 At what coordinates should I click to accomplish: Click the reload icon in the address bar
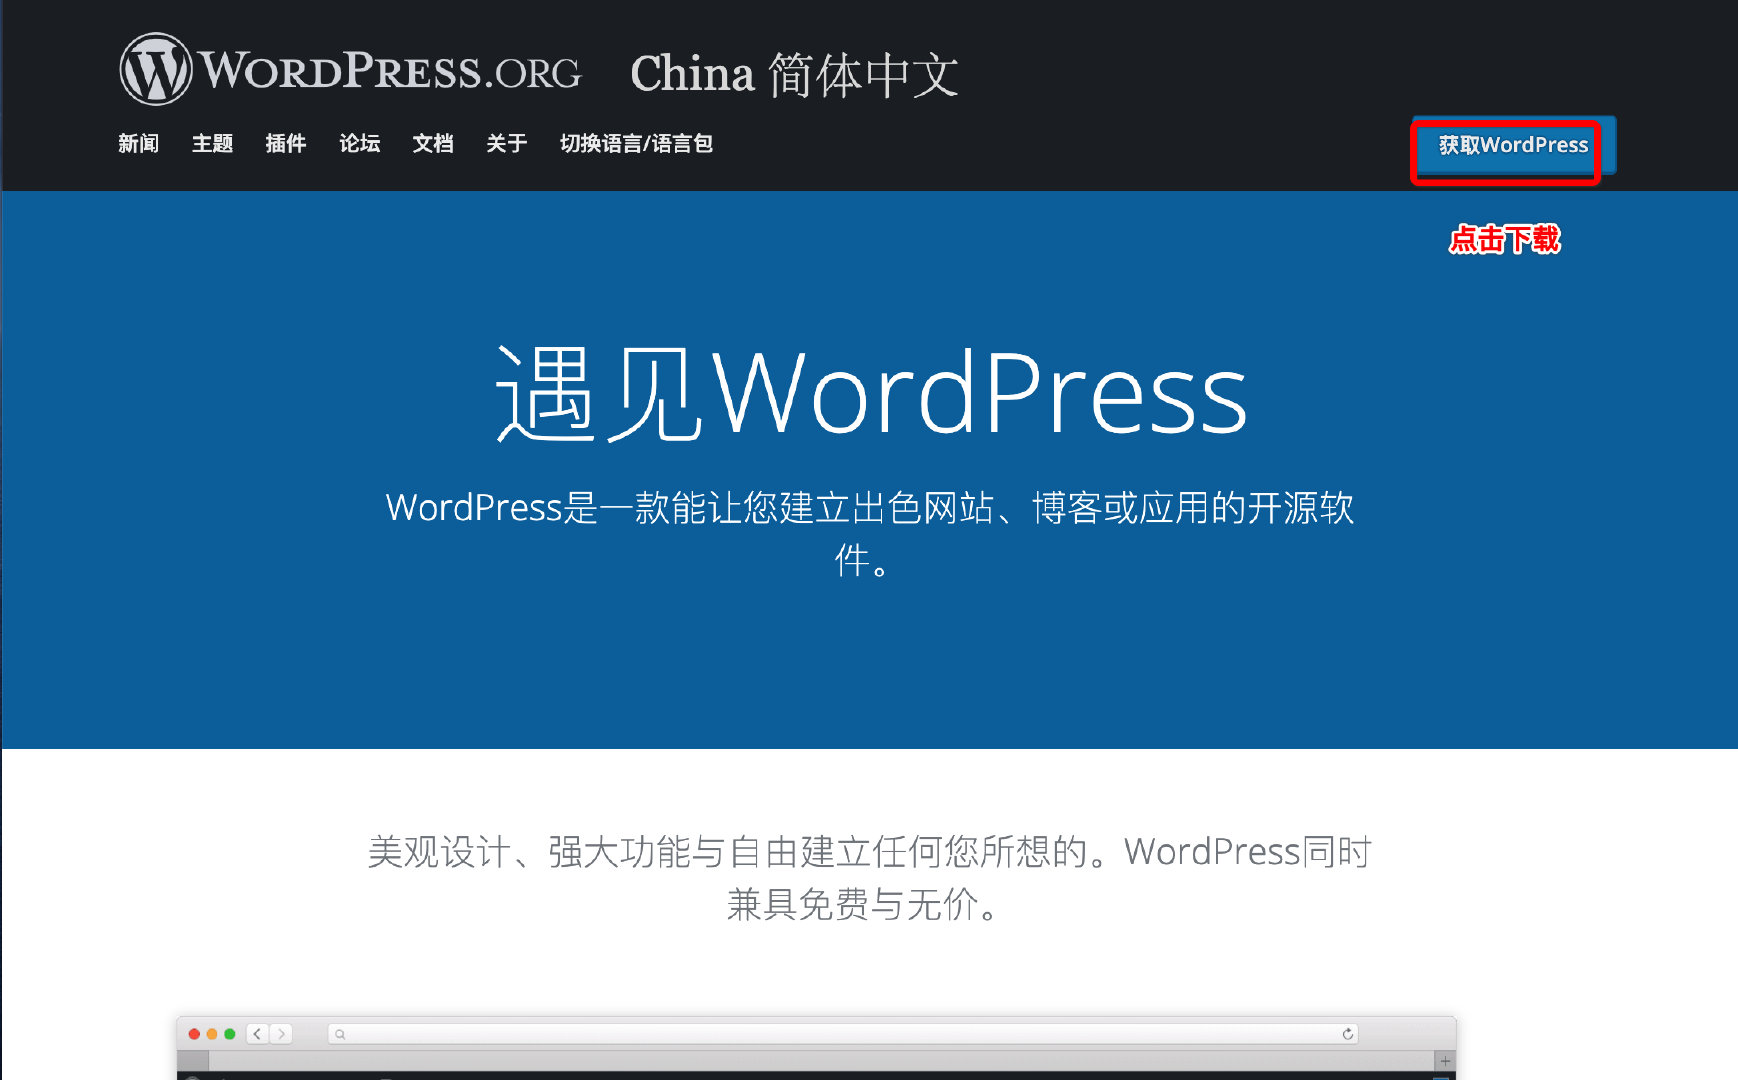(x=1350, y=1034)
